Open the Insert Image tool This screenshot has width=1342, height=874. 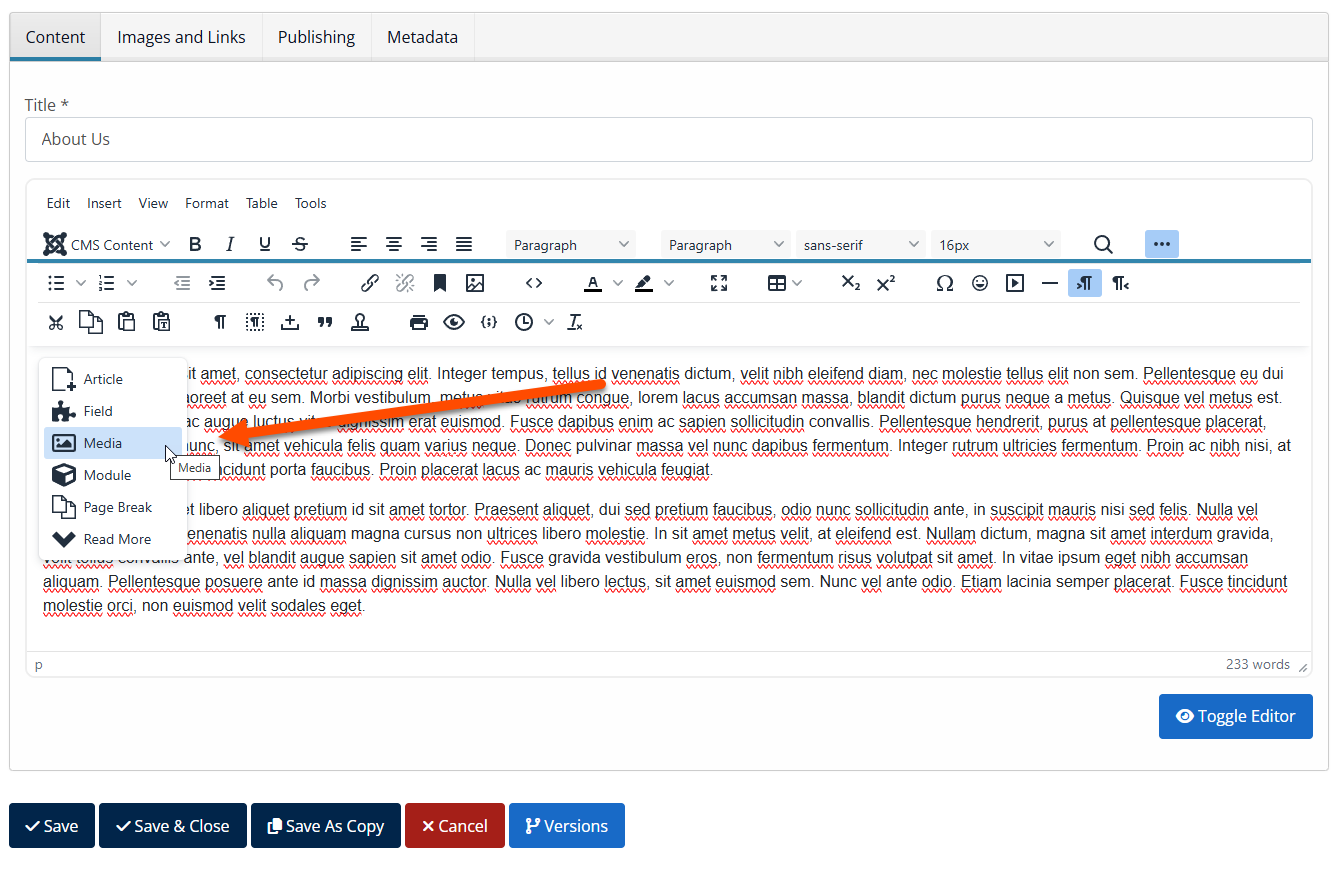474,283
